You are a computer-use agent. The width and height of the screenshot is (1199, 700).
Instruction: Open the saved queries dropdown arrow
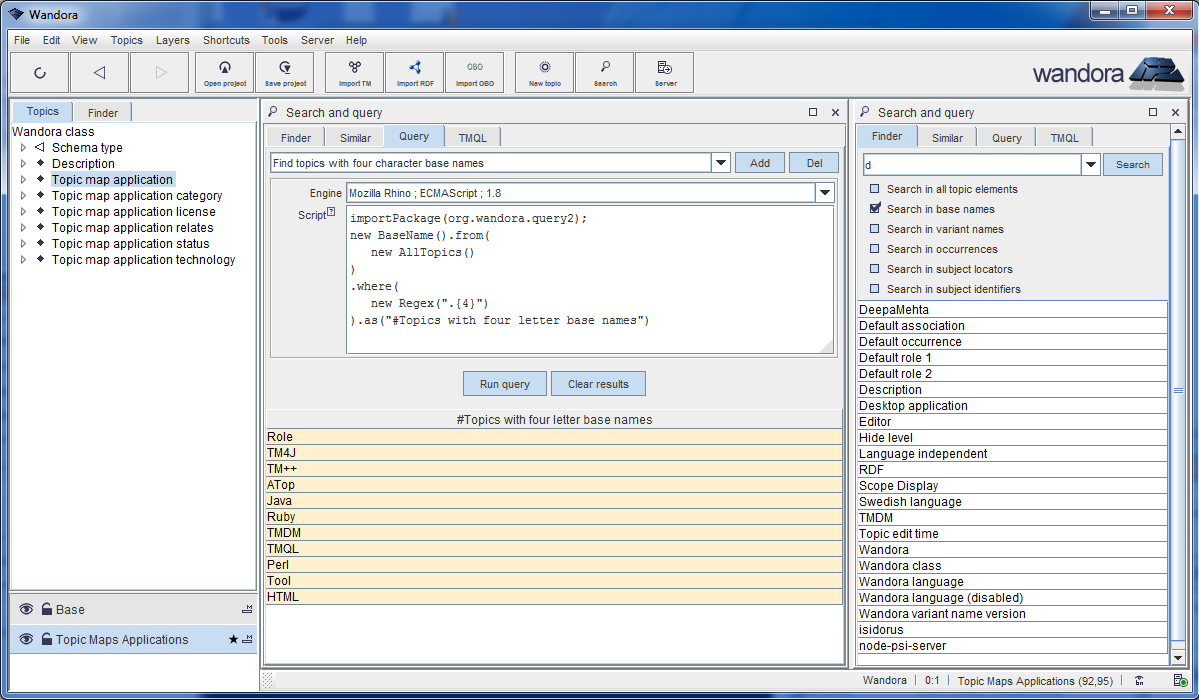[720, 163]
